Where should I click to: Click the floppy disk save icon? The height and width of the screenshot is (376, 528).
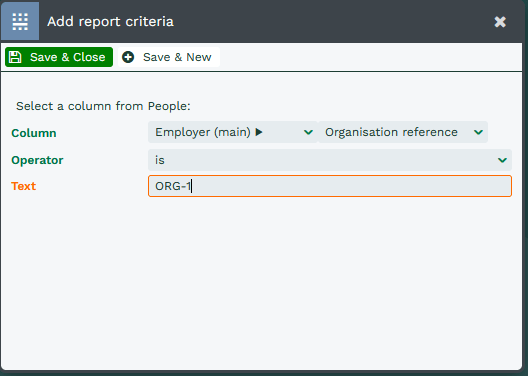pos(15,57)
